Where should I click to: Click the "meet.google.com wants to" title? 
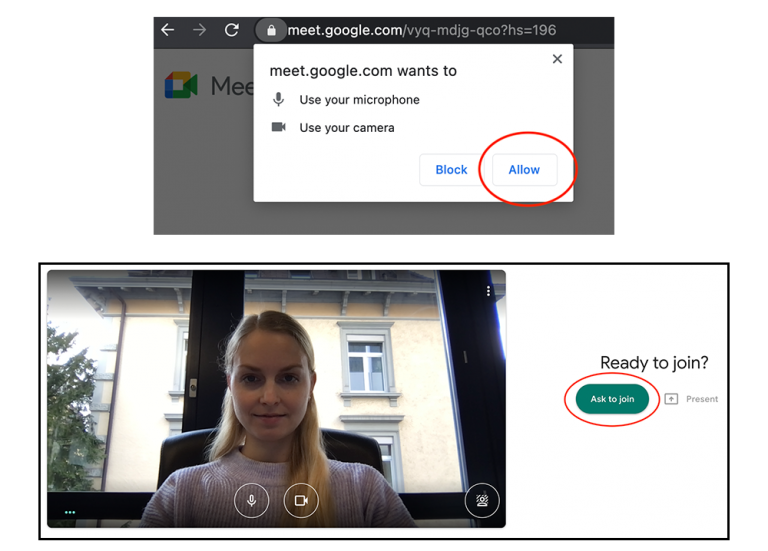pyautogui.click(x=363, y=71)
